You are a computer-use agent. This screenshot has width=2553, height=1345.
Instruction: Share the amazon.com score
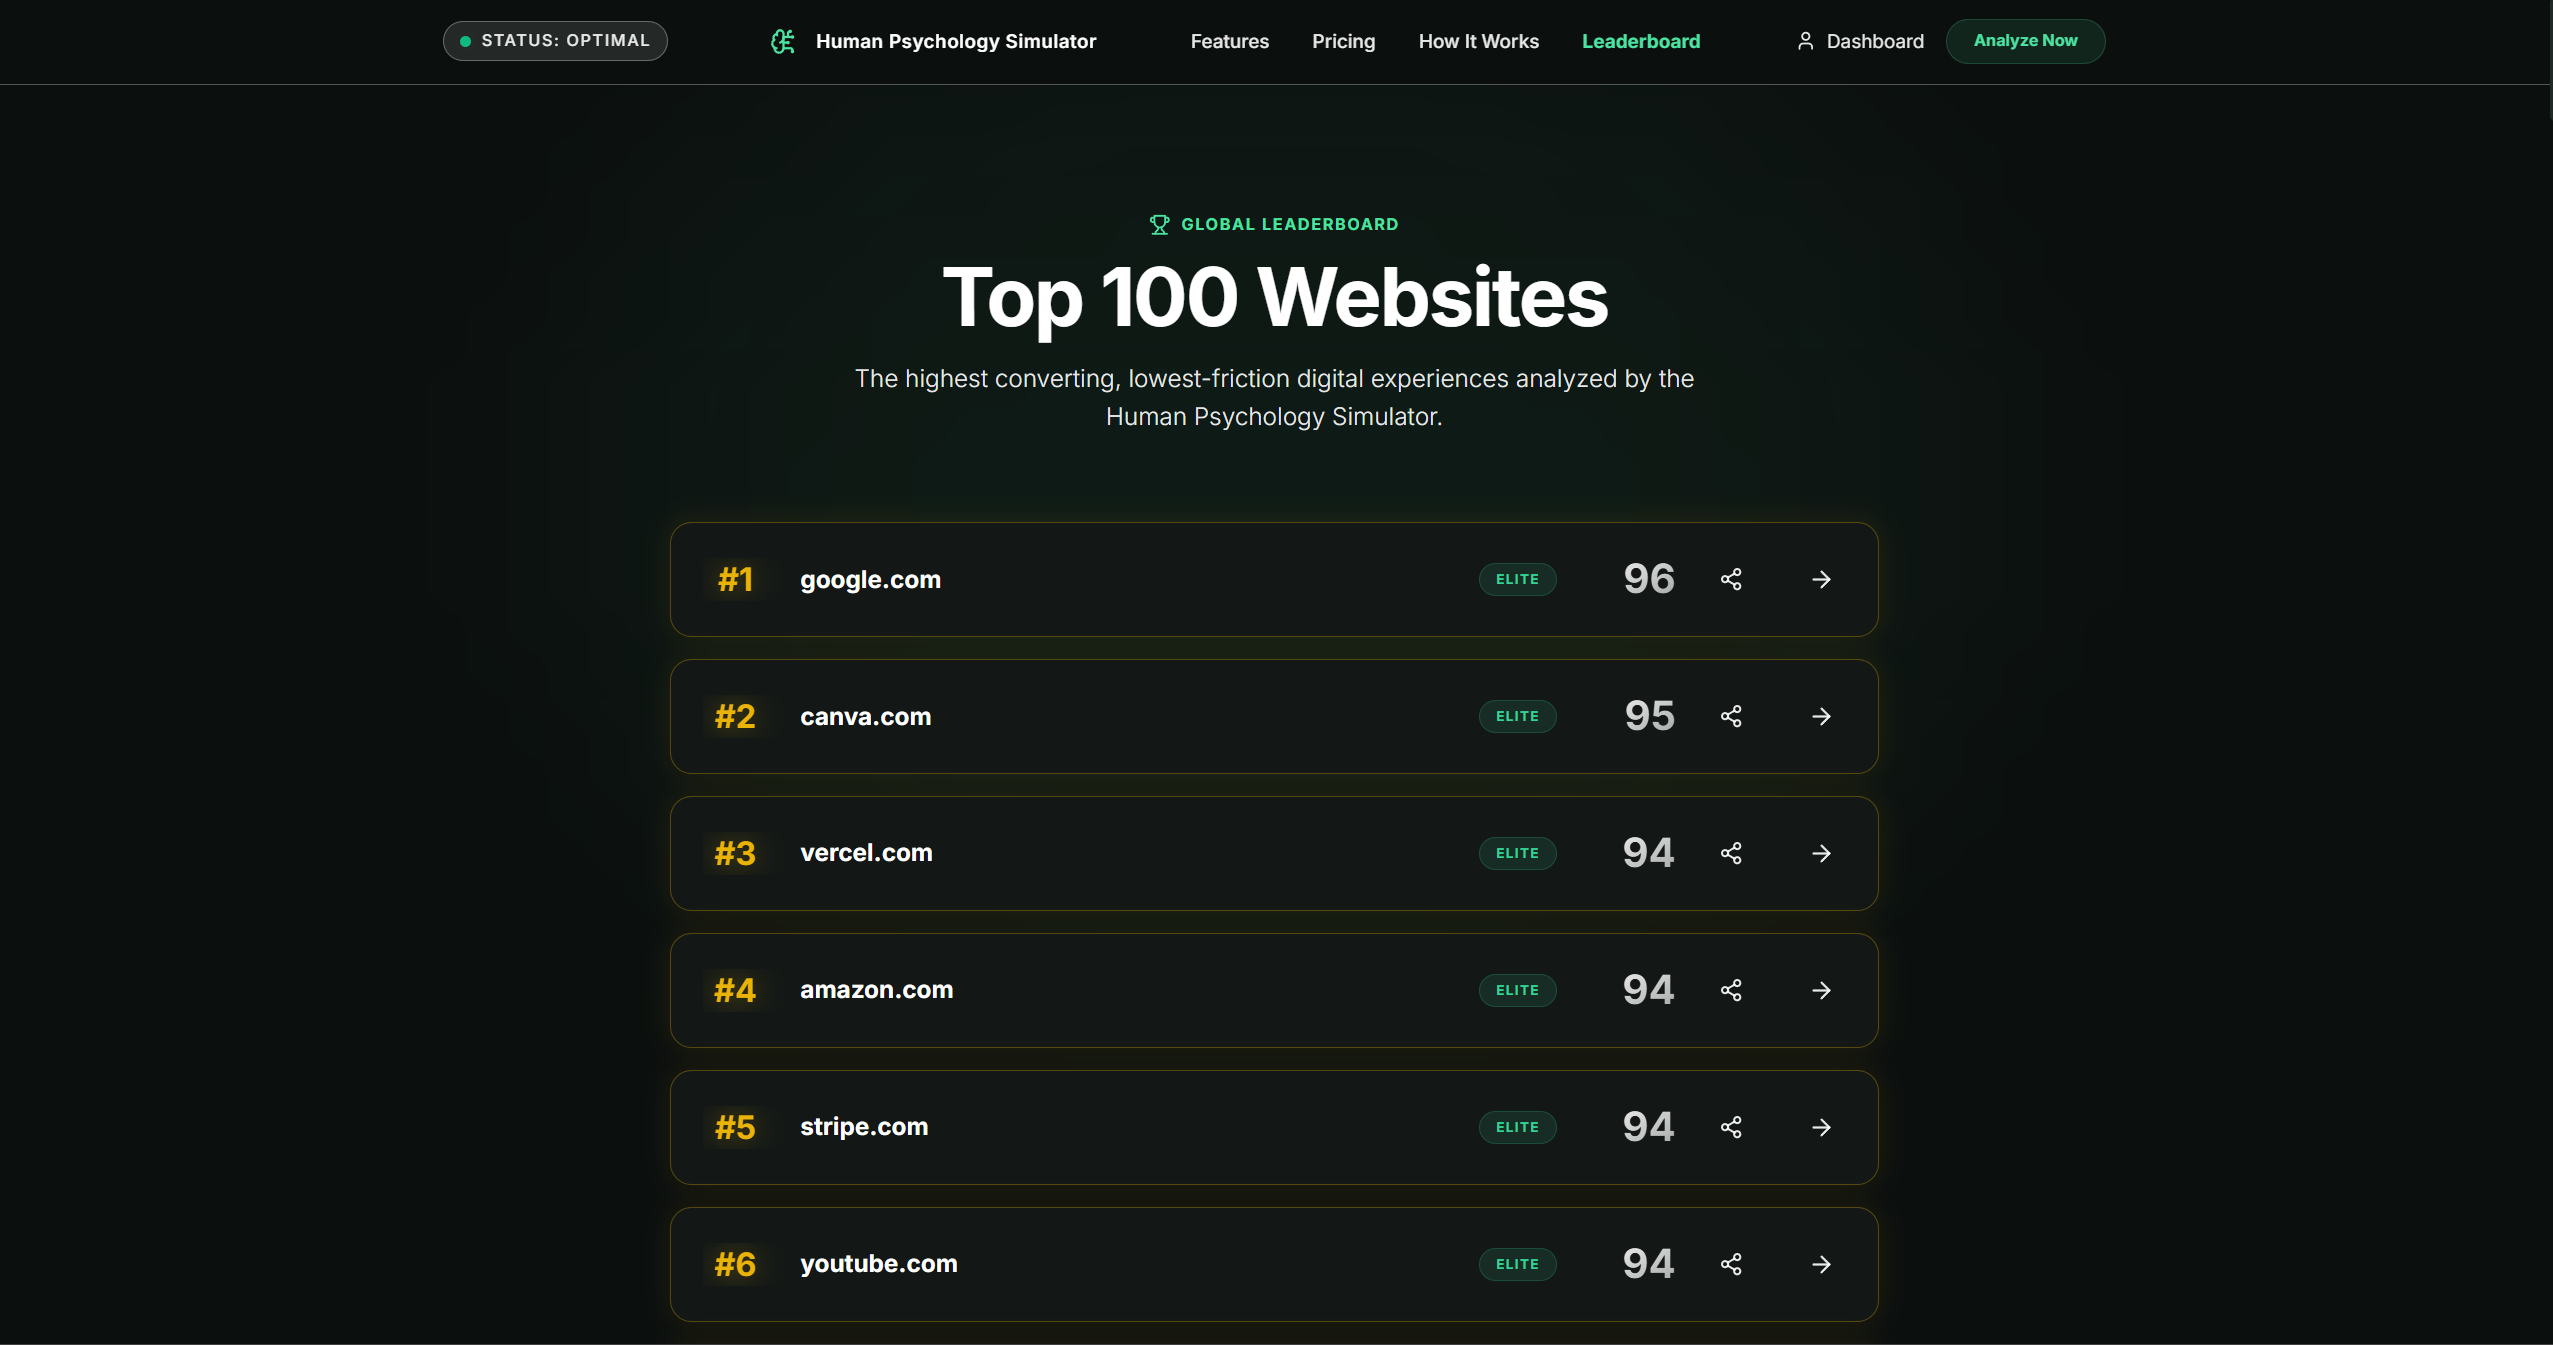pyautogui.click(x=1731, y=990)
